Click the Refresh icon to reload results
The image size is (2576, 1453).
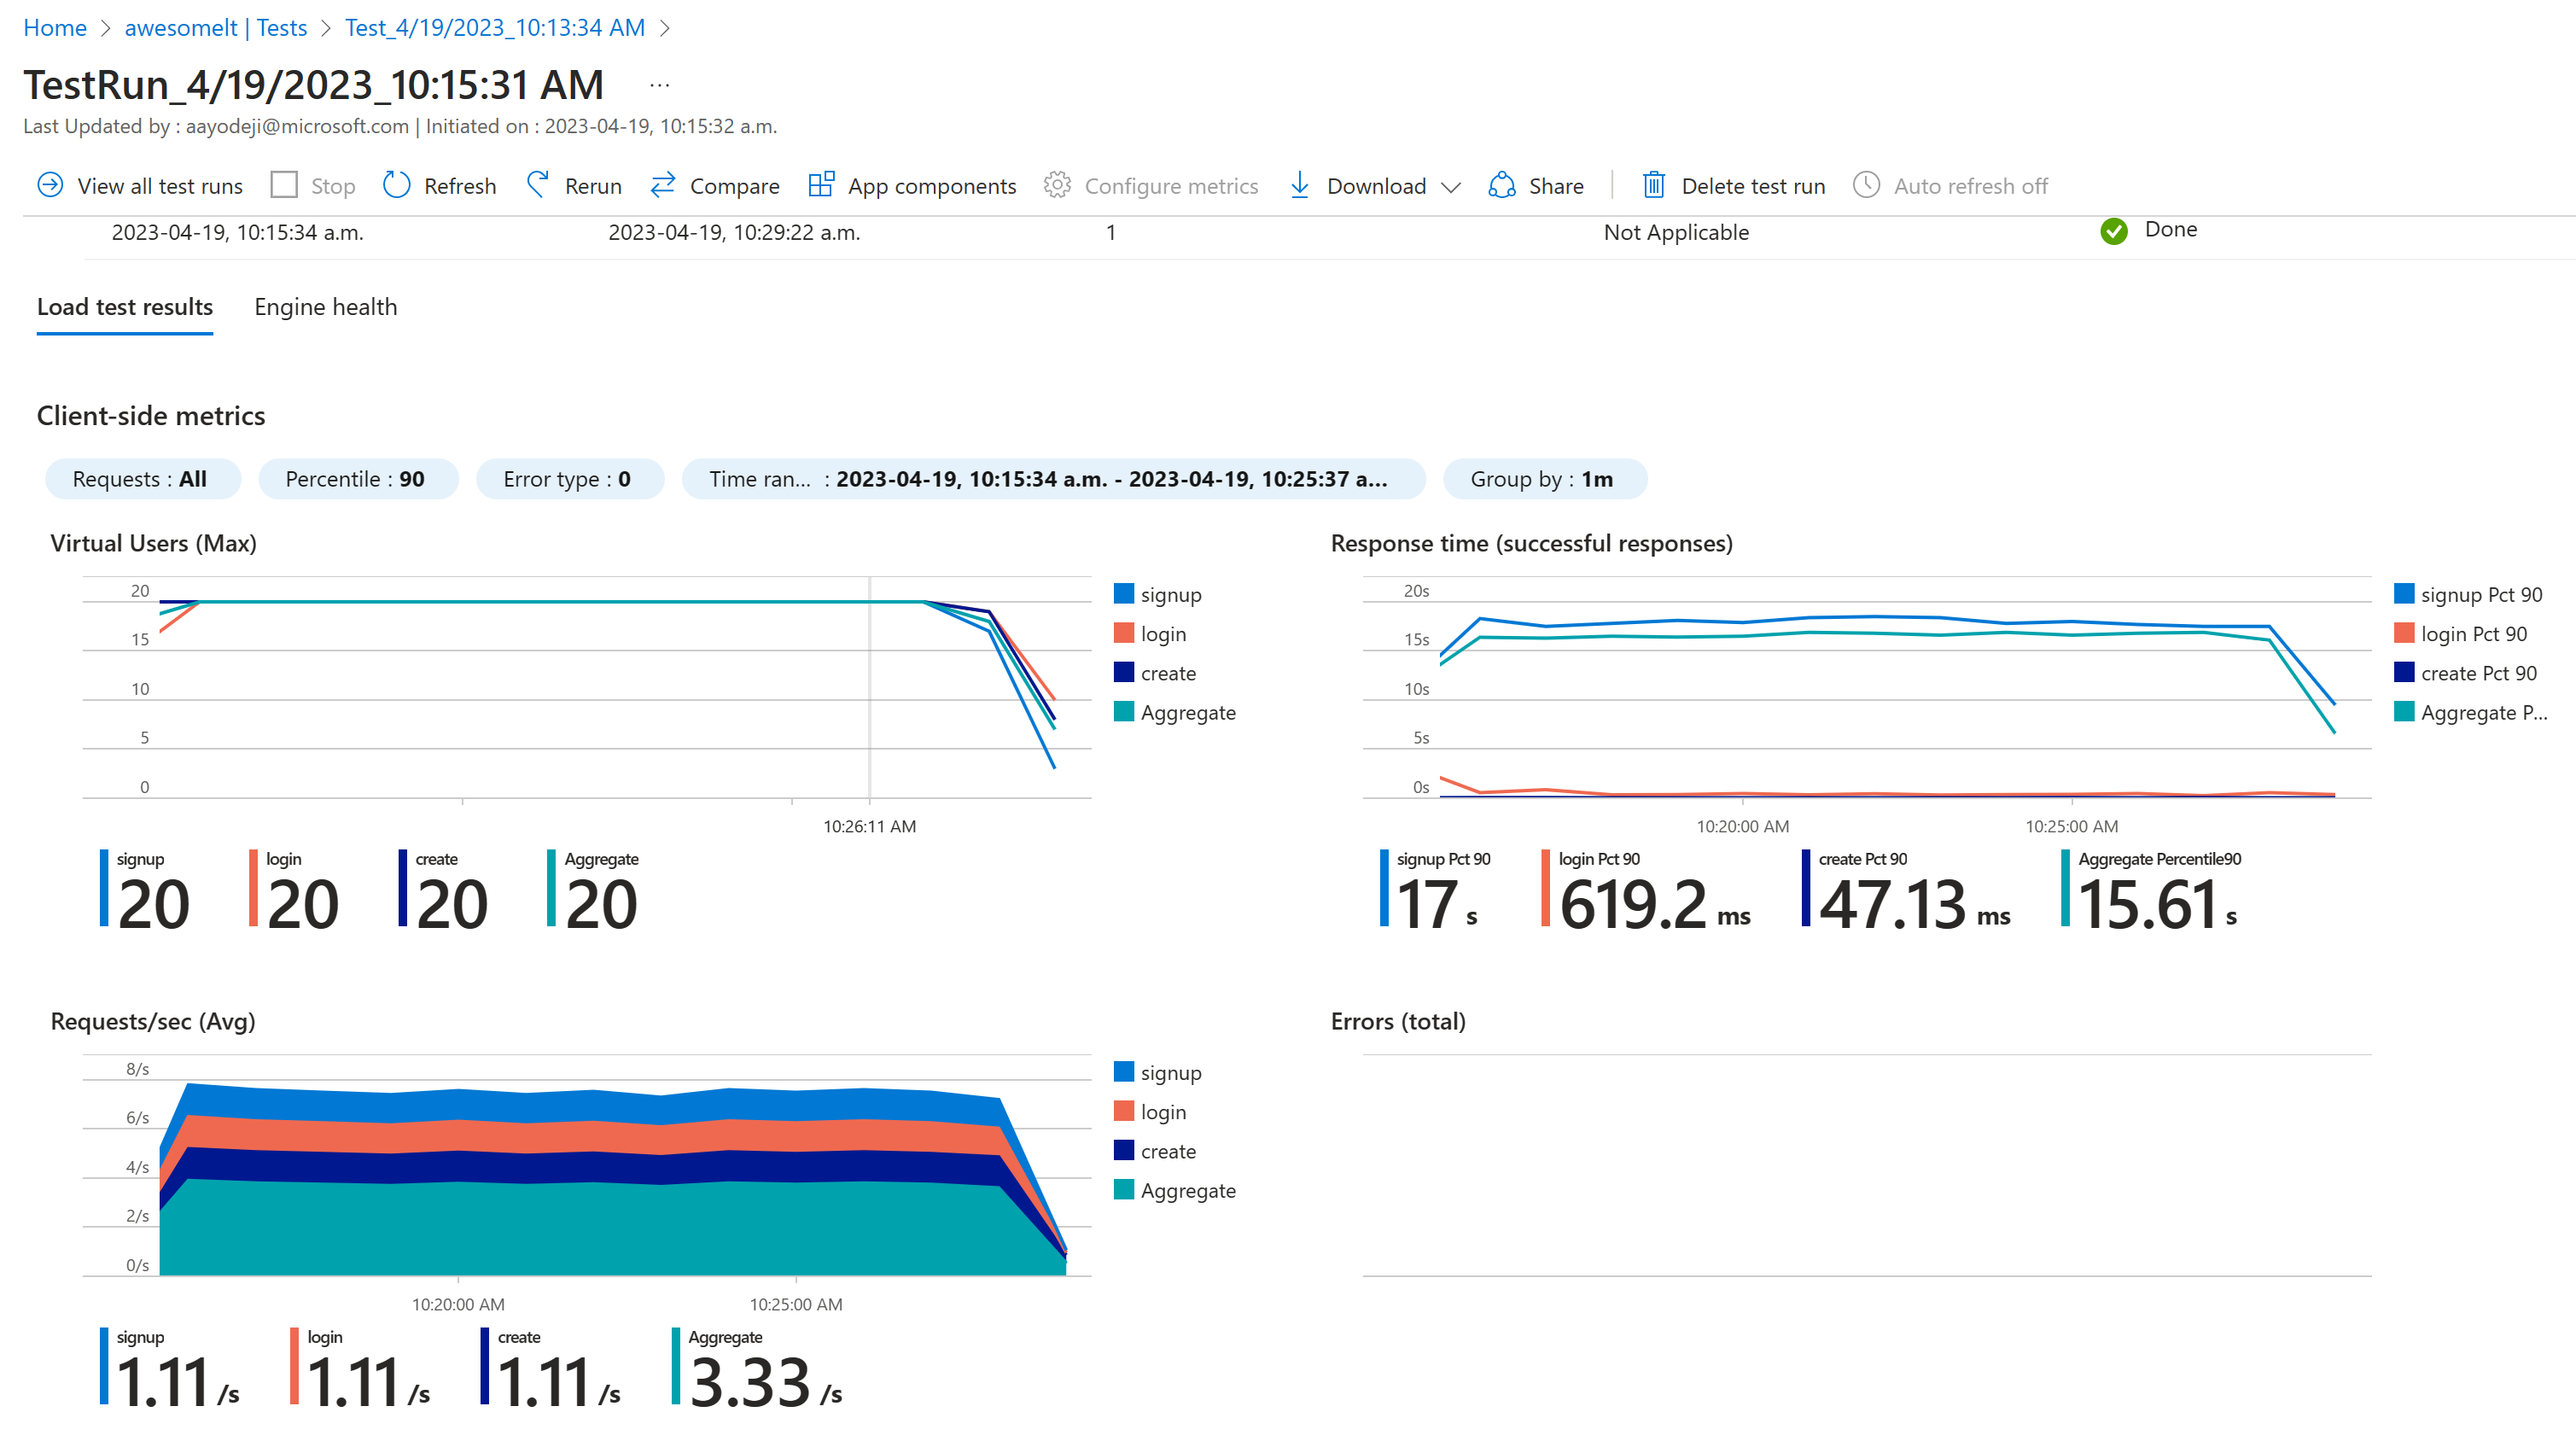click(x=393, y=186)
